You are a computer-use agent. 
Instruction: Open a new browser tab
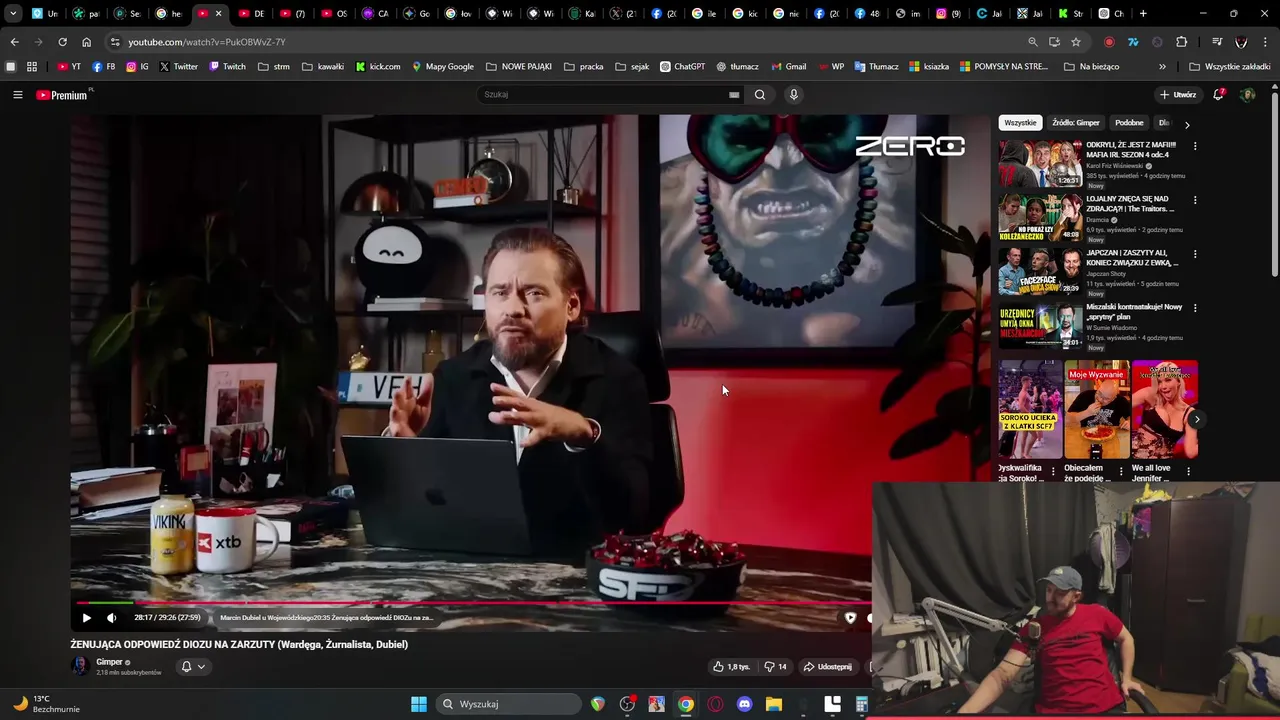tap(1143, 14)
